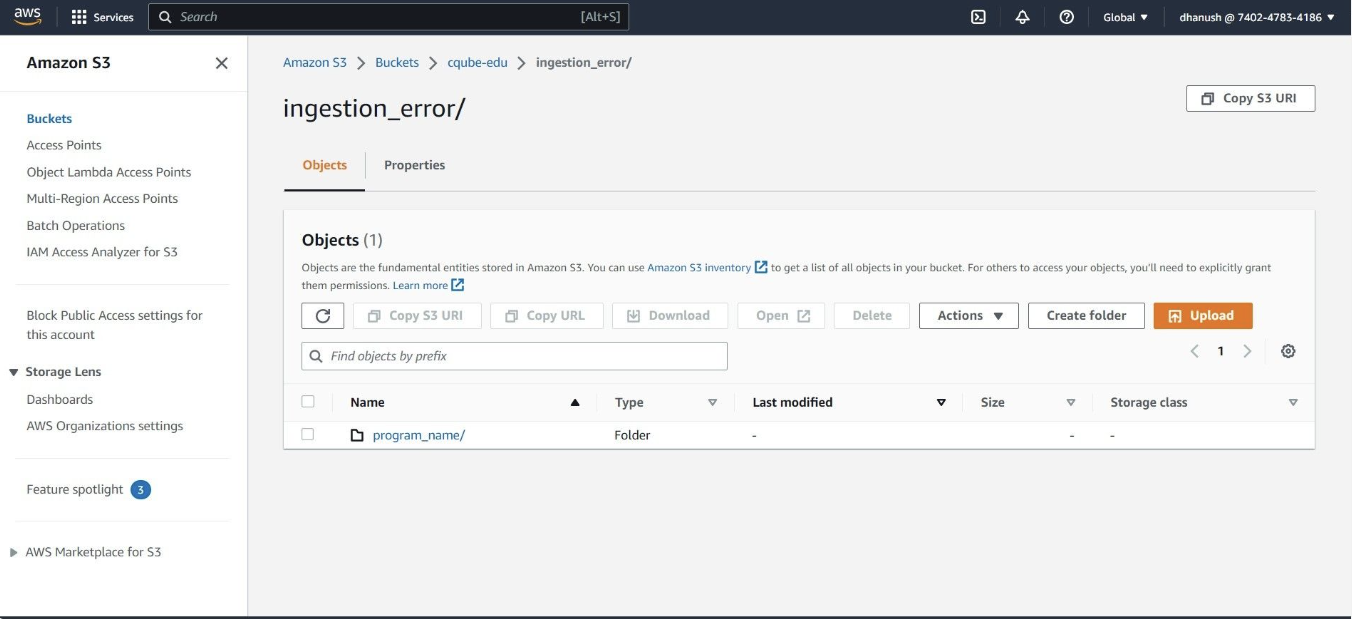Open Storage Lens Dashboards
This screenshot has width=1352, height=622.
pos(60,400)
